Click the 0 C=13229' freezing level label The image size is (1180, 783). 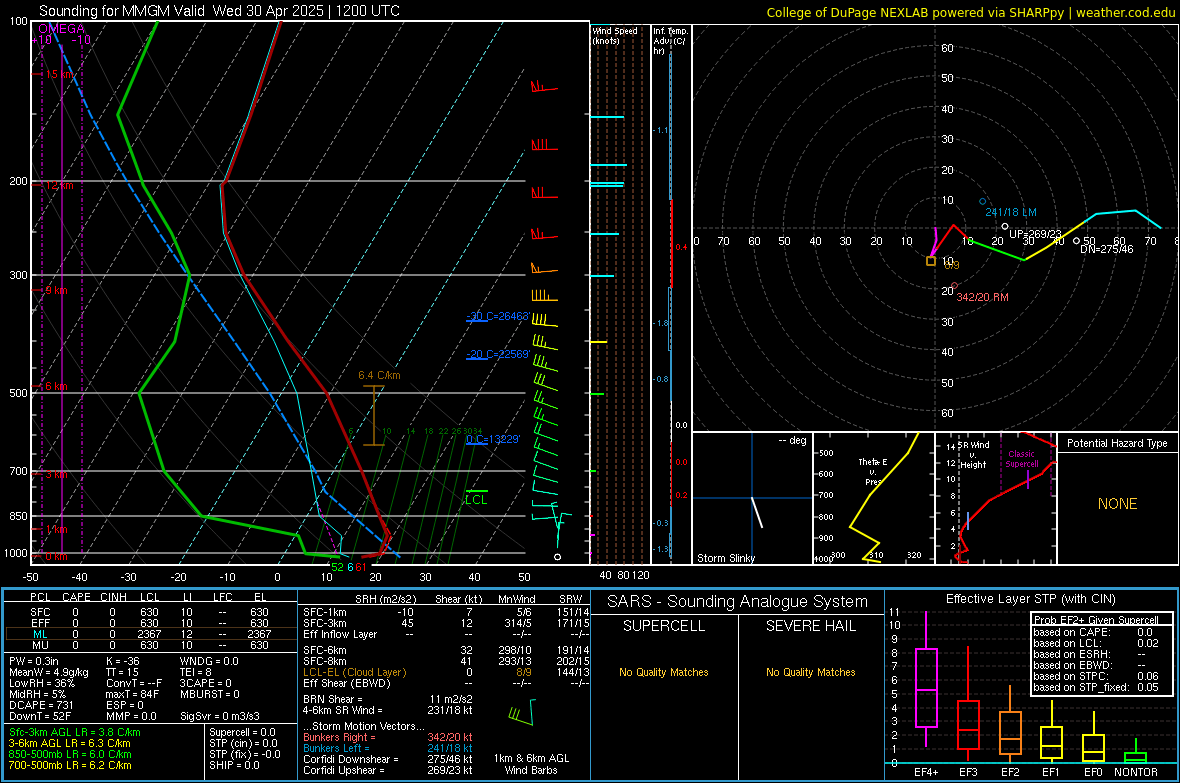point(492,440)
